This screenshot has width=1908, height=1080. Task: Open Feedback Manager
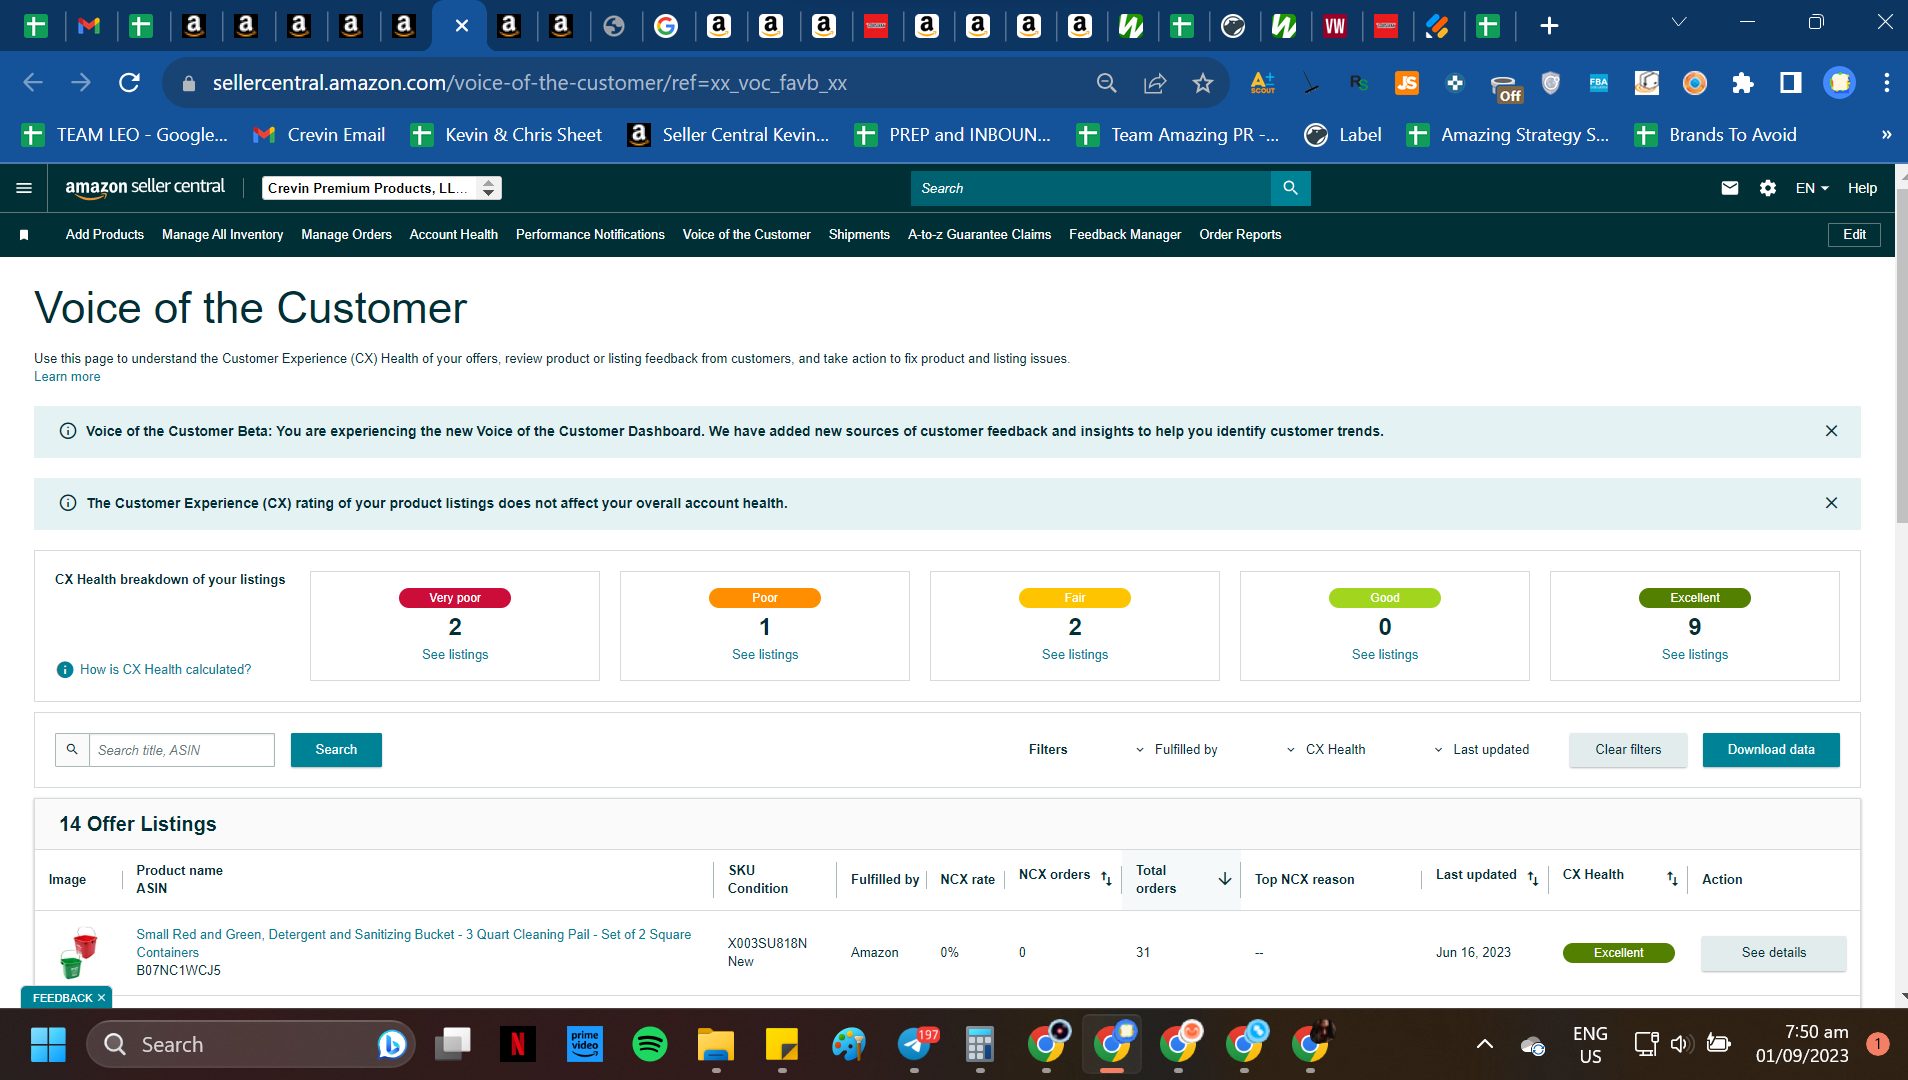[x=1125, y=235]
